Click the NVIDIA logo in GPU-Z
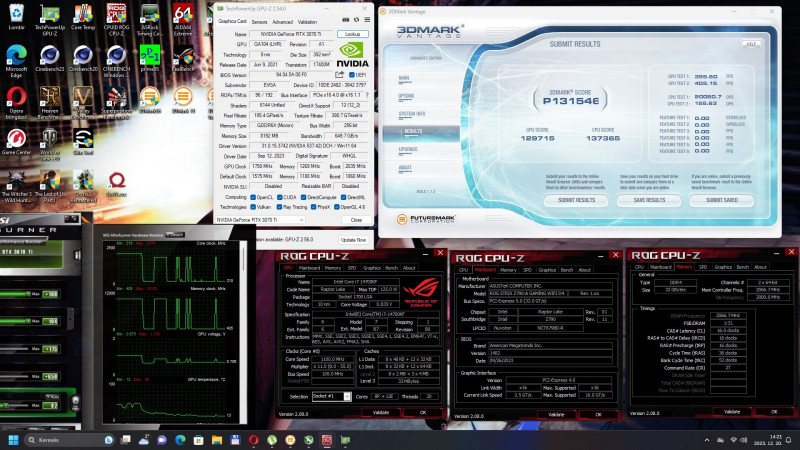Viewport: 800px width, 450px height. tap(352, 56)
